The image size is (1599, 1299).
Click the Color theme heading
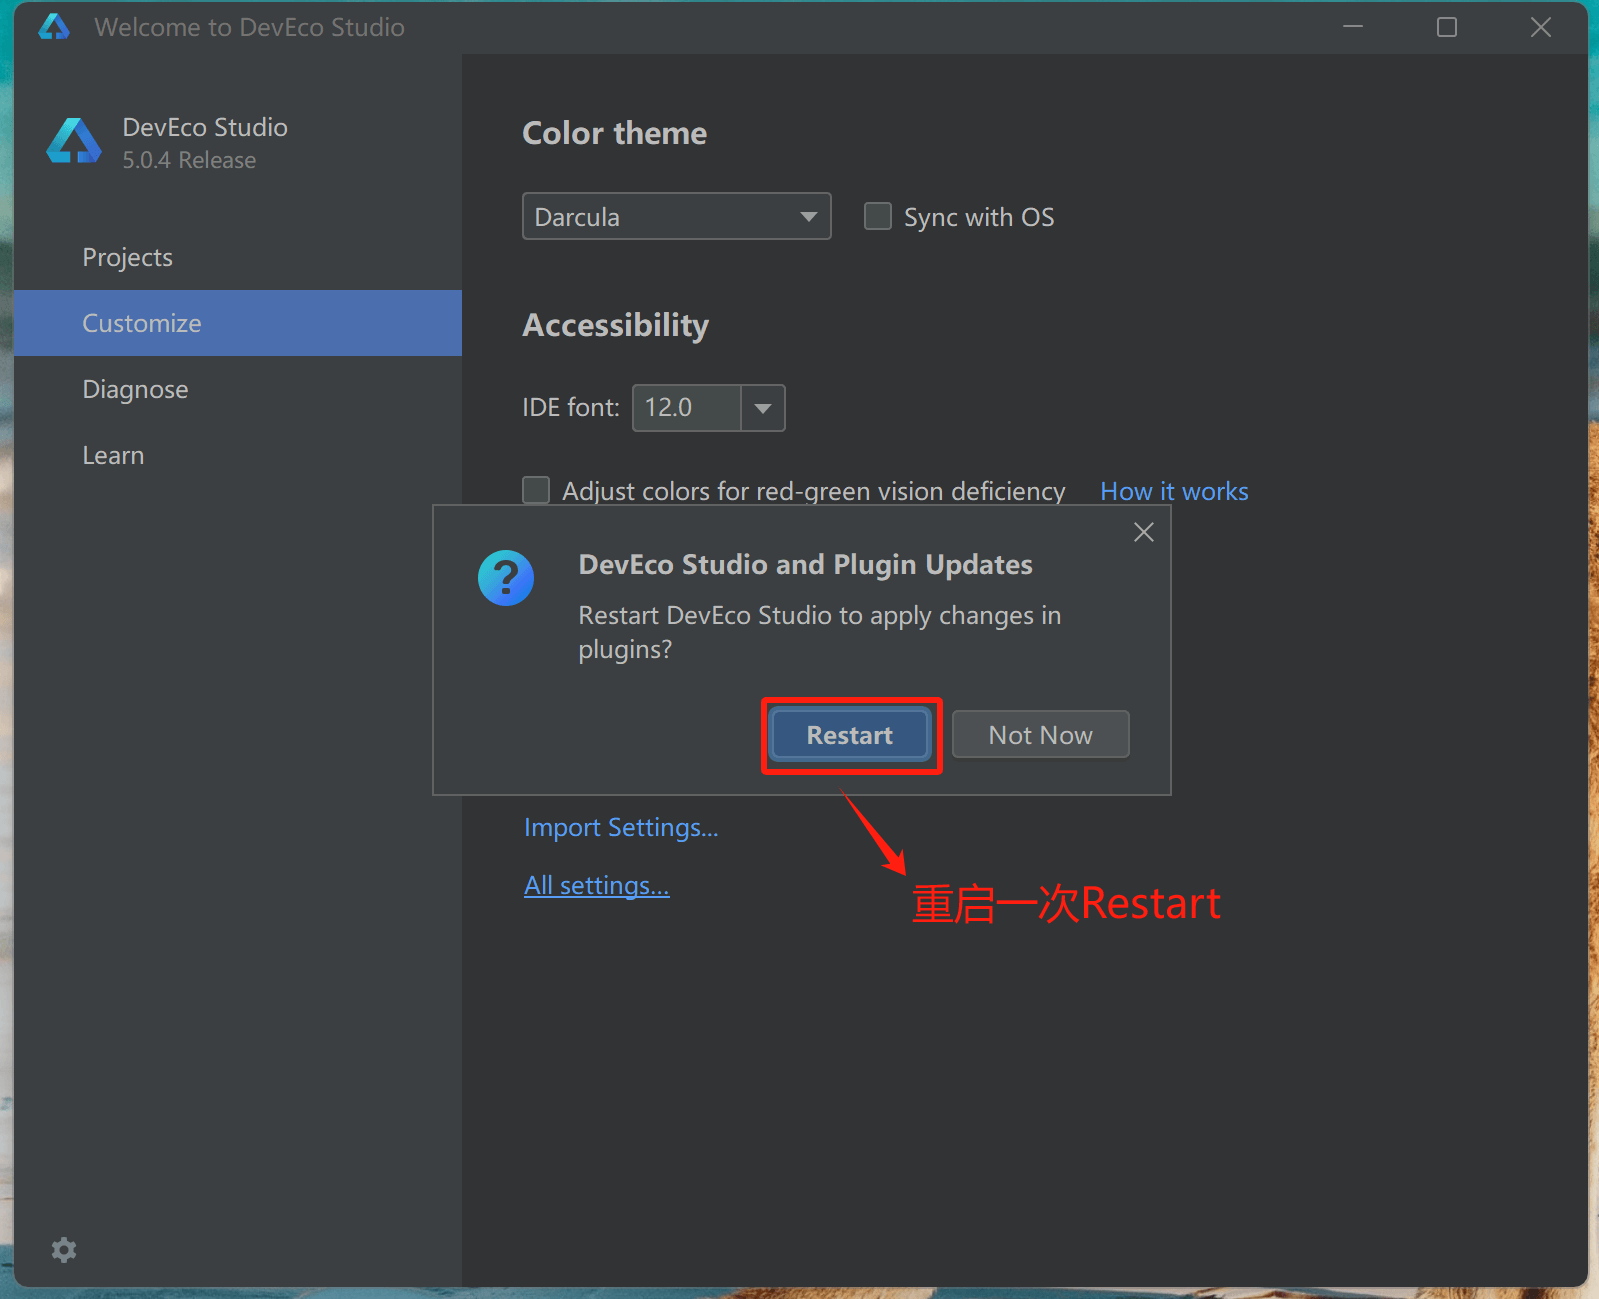[x=614, y=133]
